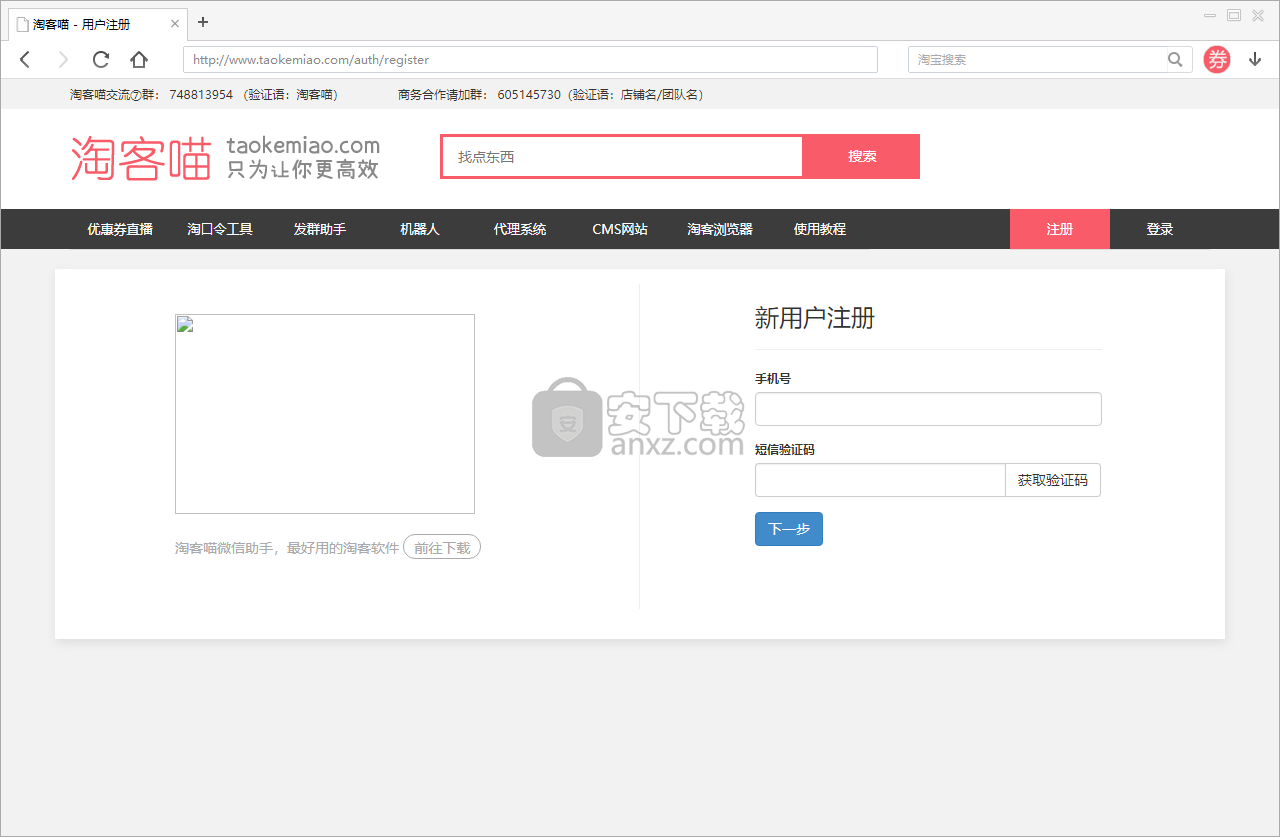Click the URL address bar

pos(530,59)
